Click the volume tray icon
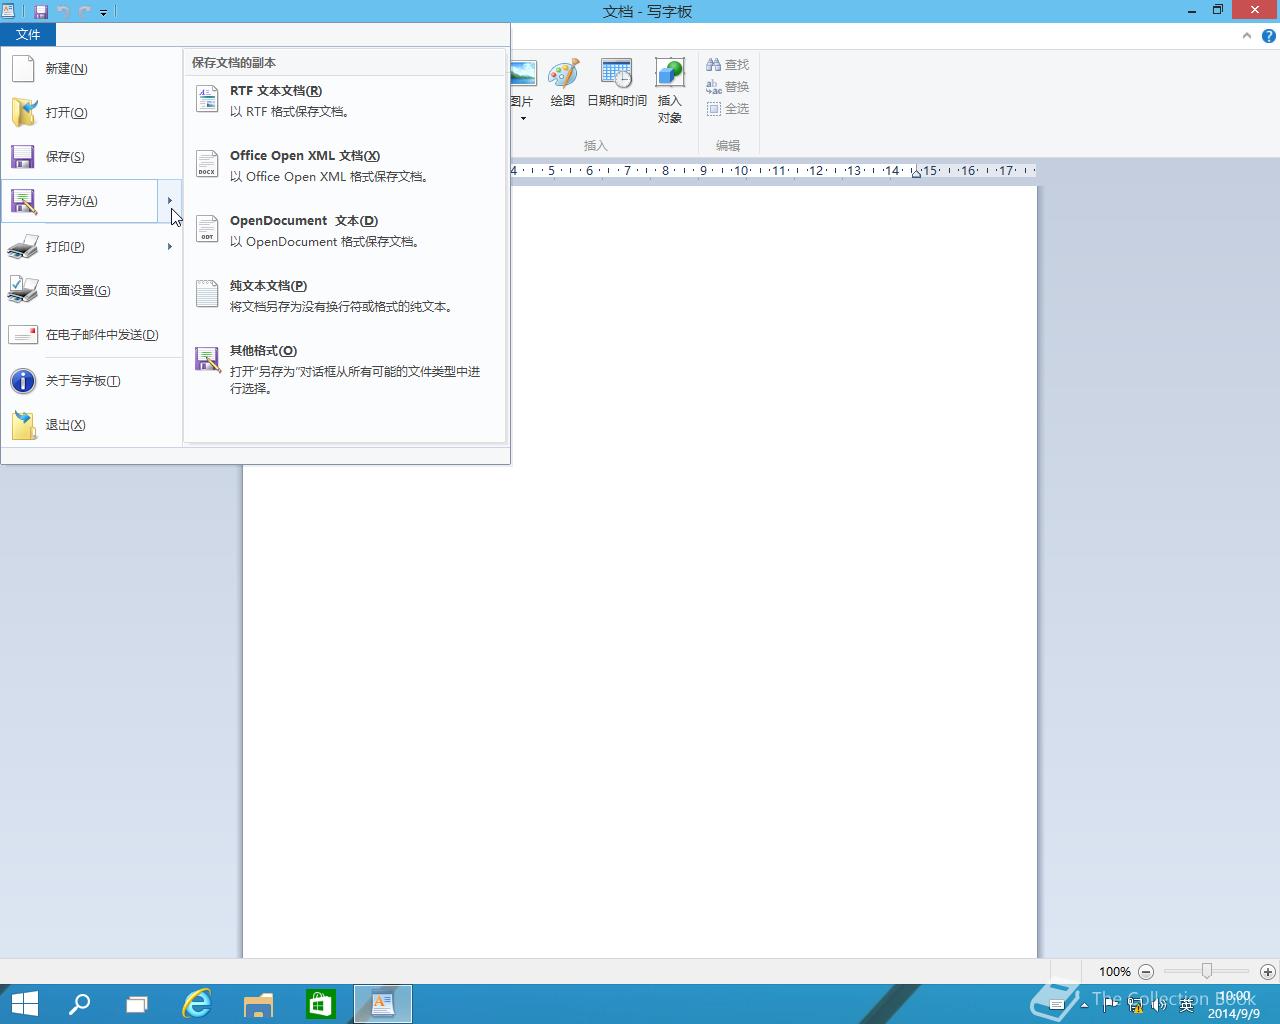Image resolution: width=1280 pixels, height=1024 pixels. 1159,1004
